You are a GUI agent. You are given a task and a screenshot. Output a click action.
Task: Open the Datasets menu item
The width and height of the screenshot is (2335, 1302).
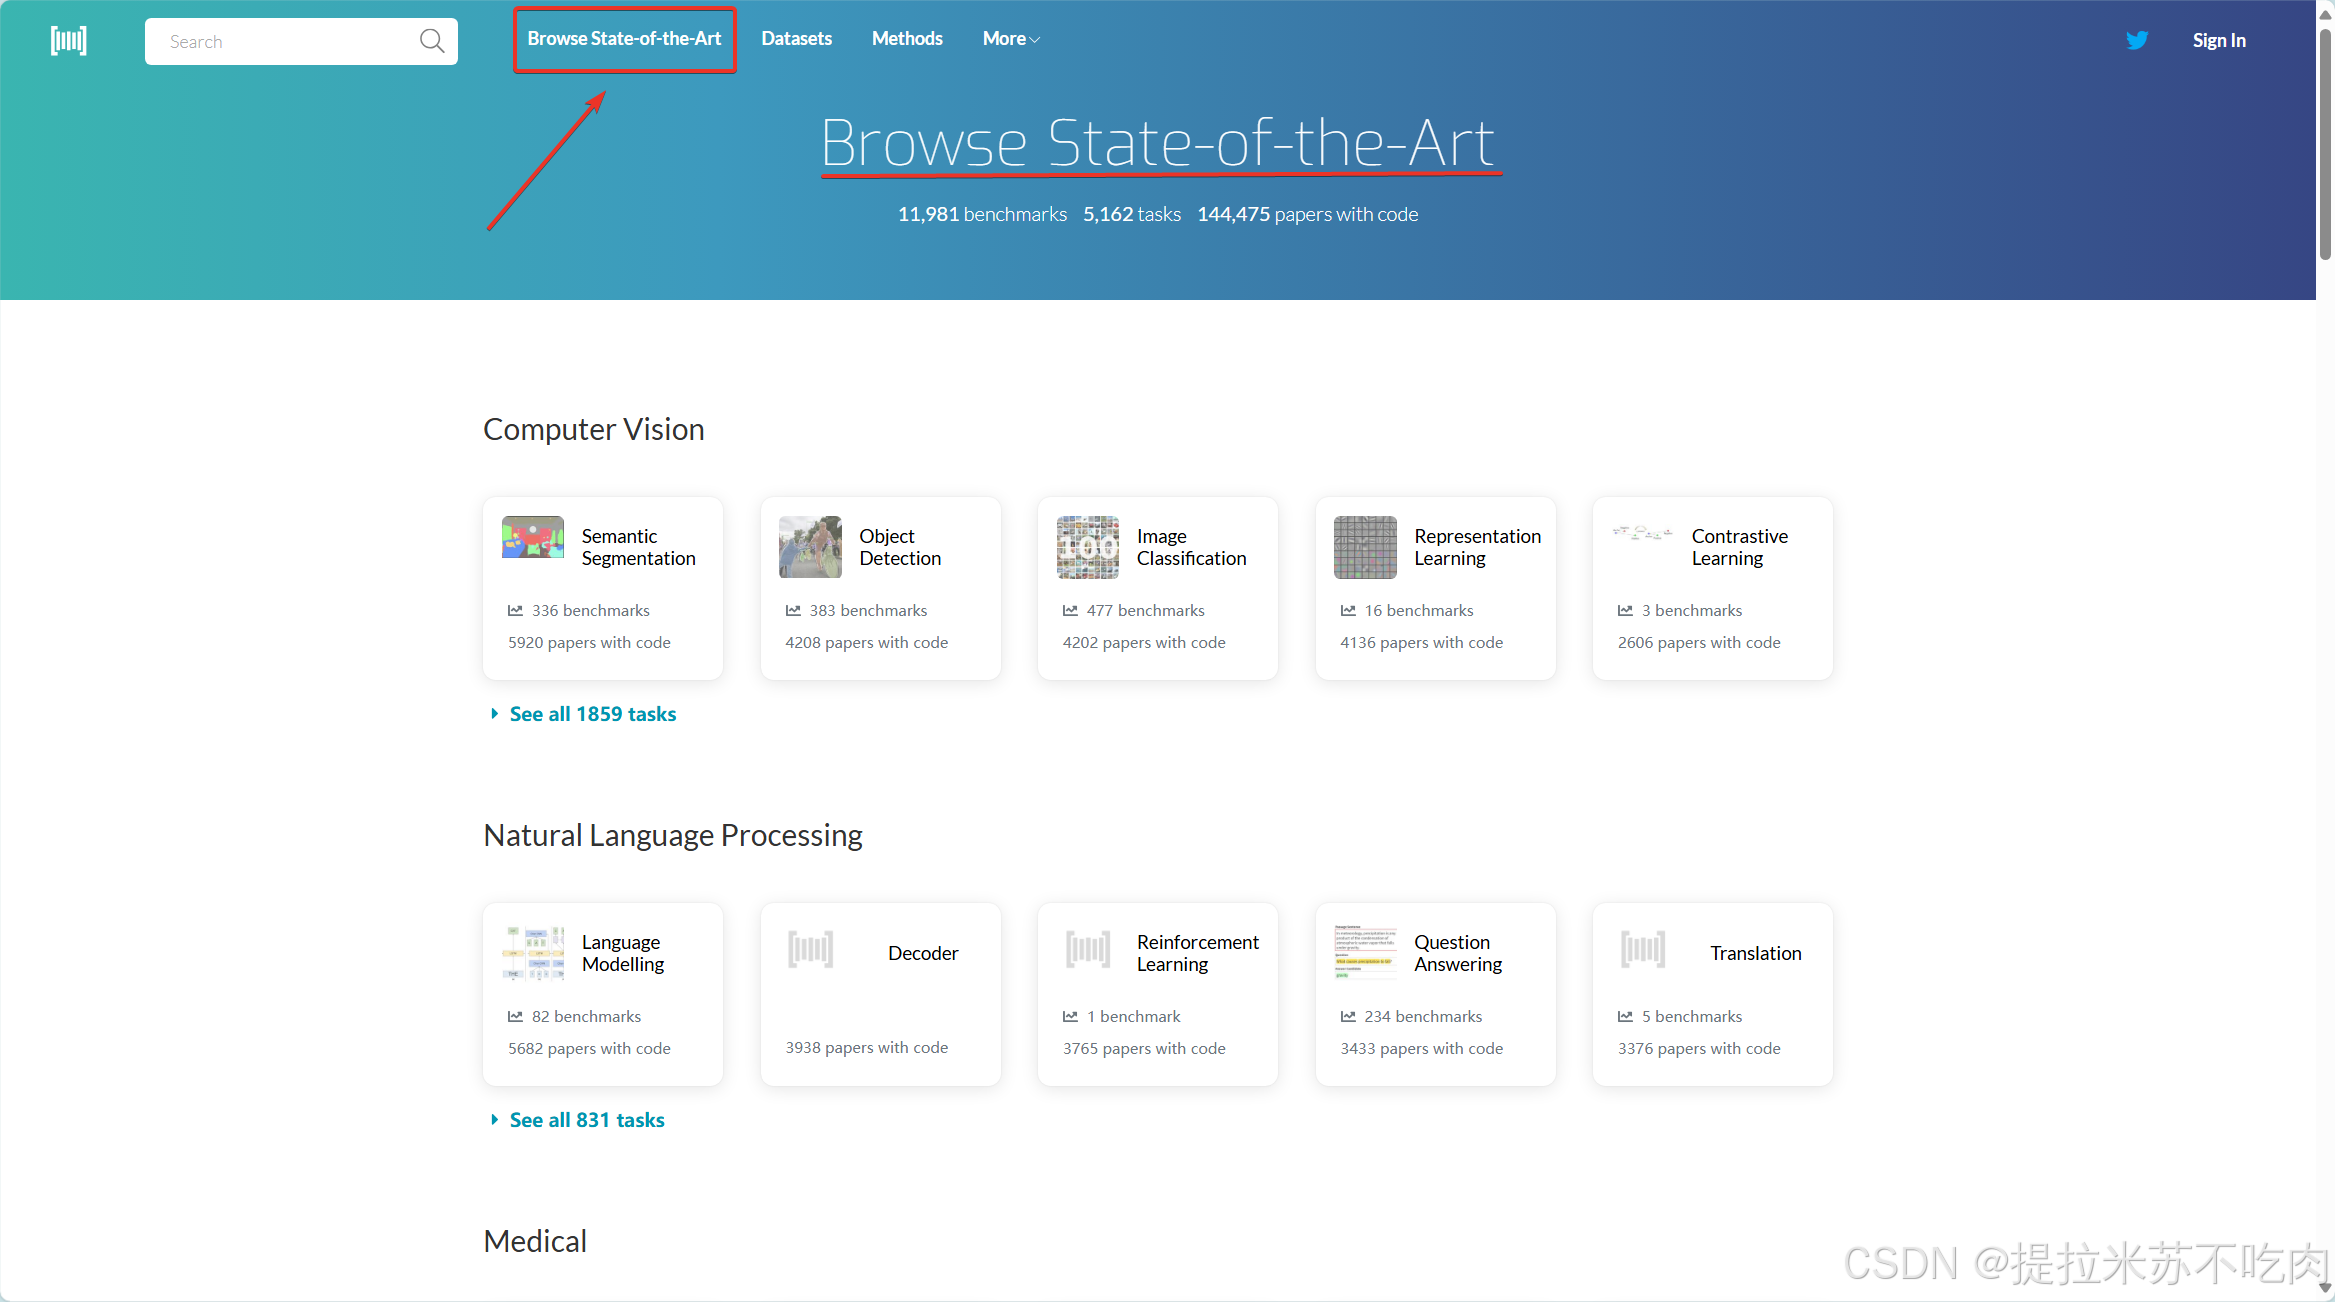click(x=796, y=39)
